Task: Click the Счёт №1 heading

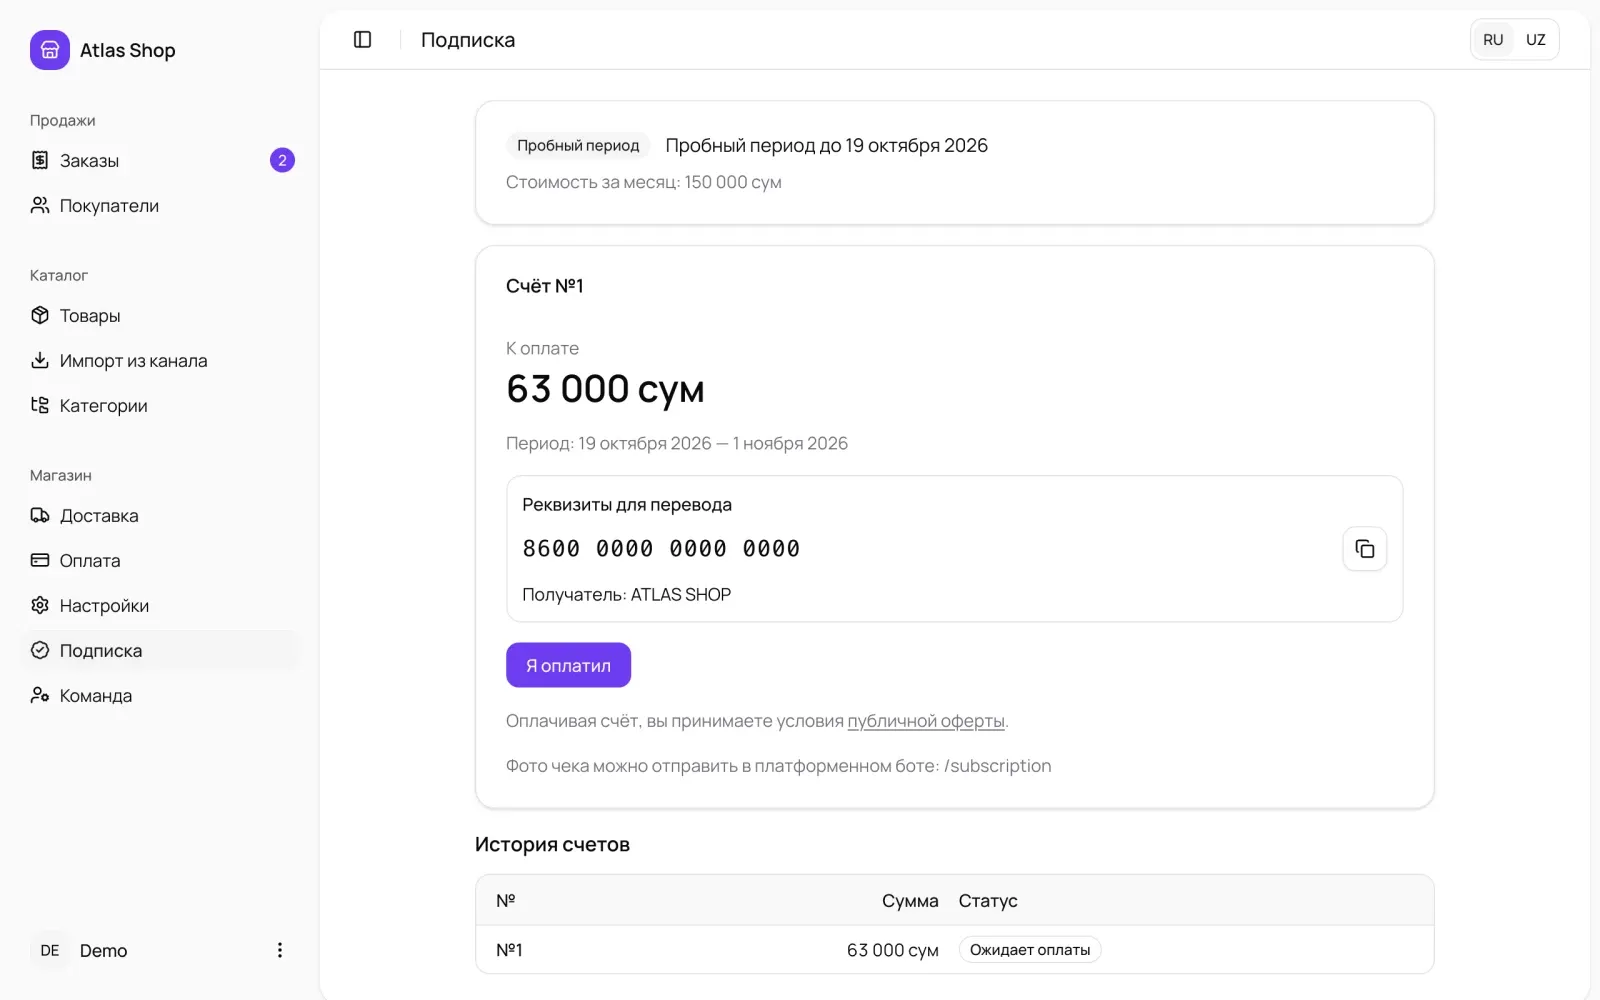Action: coord(545,286)
